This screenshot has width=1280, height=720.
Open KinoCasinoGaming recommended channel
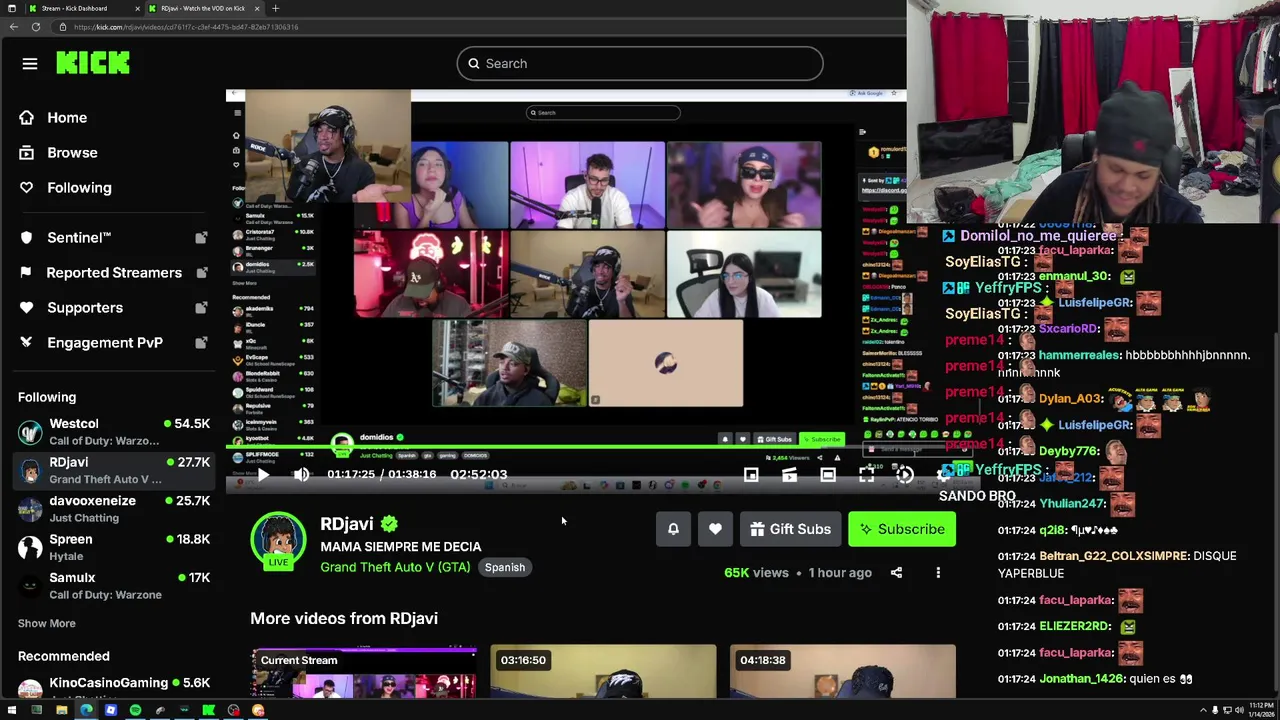[x=114, y=687]
